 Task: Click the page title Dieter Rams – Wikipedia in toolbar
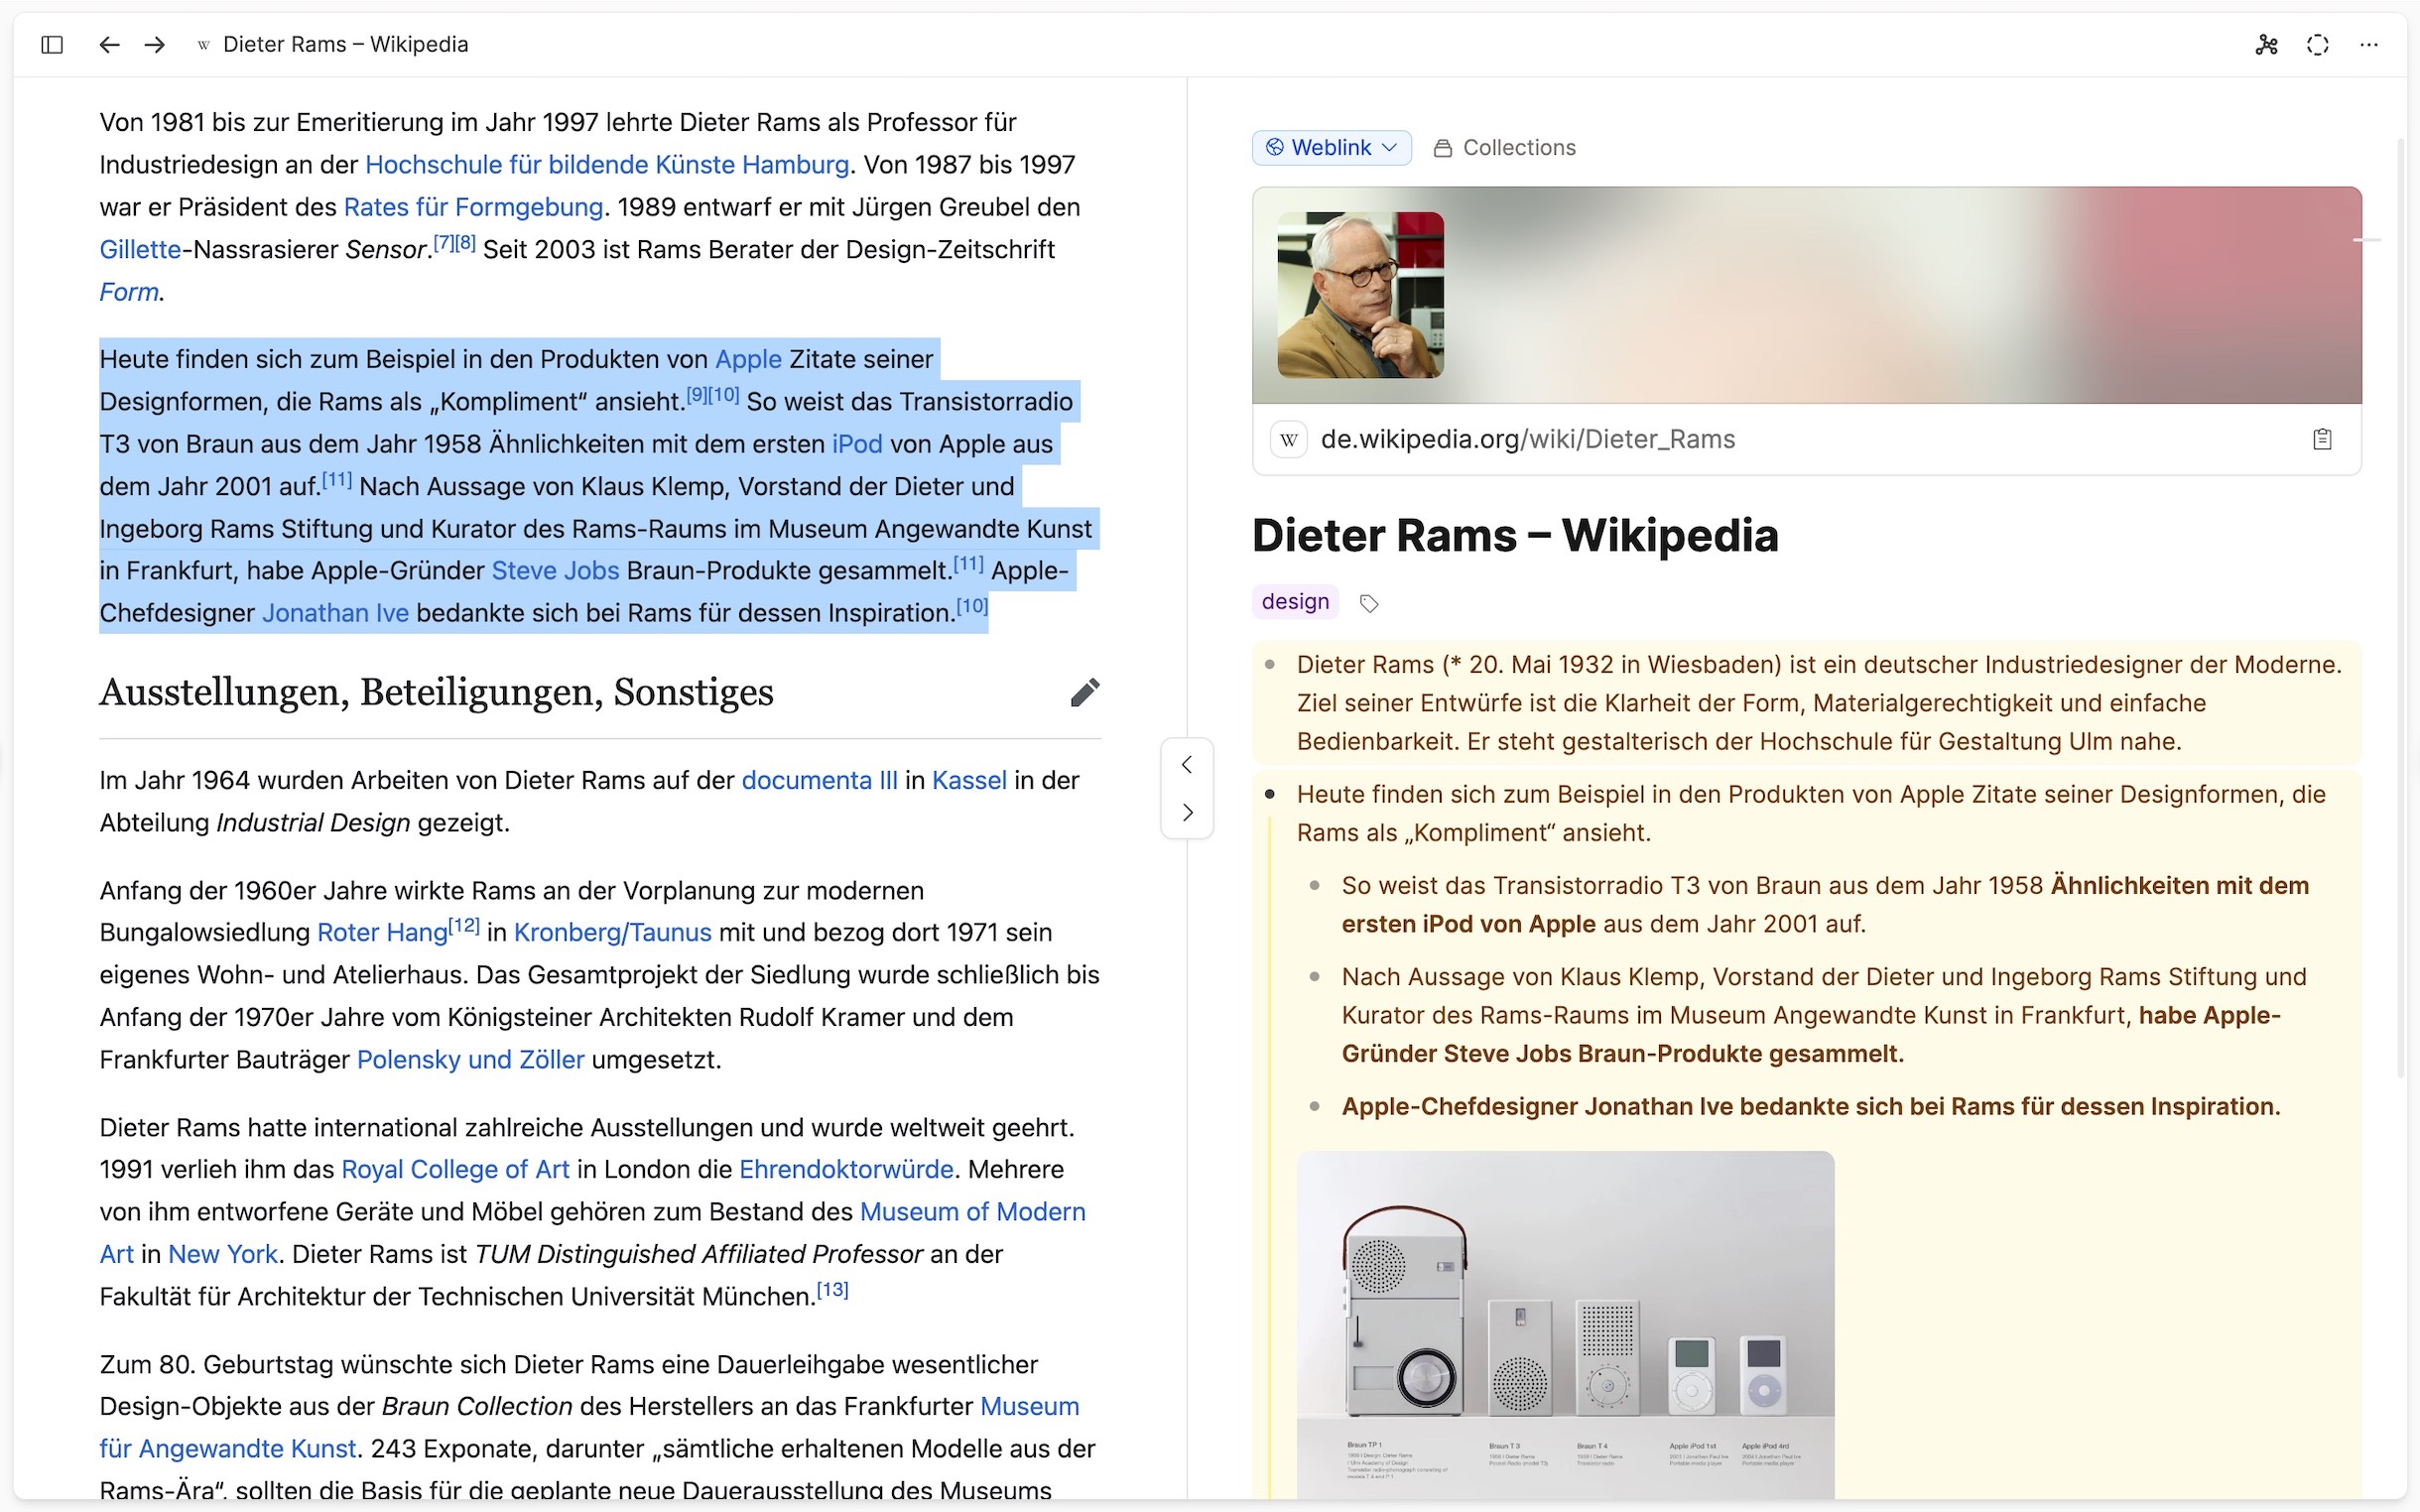[345, 44]
